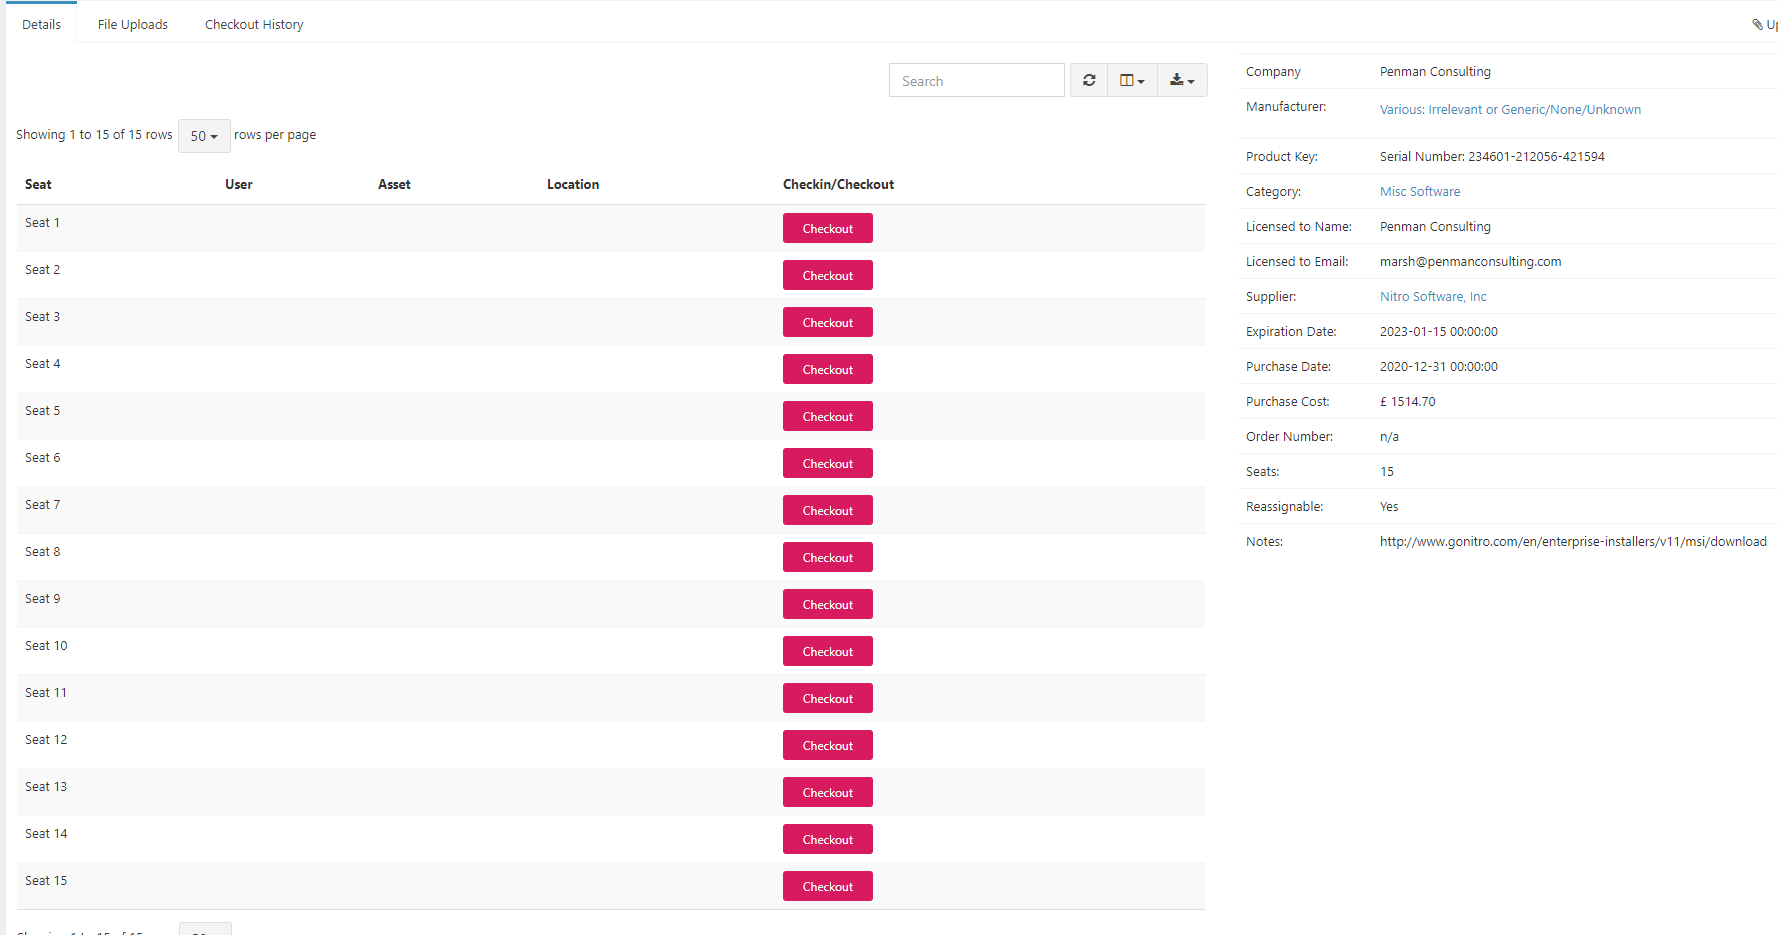Click the gonitro.com download notes link
The width and height of the screenshot is (1778, 935).
pos(1572,541)
